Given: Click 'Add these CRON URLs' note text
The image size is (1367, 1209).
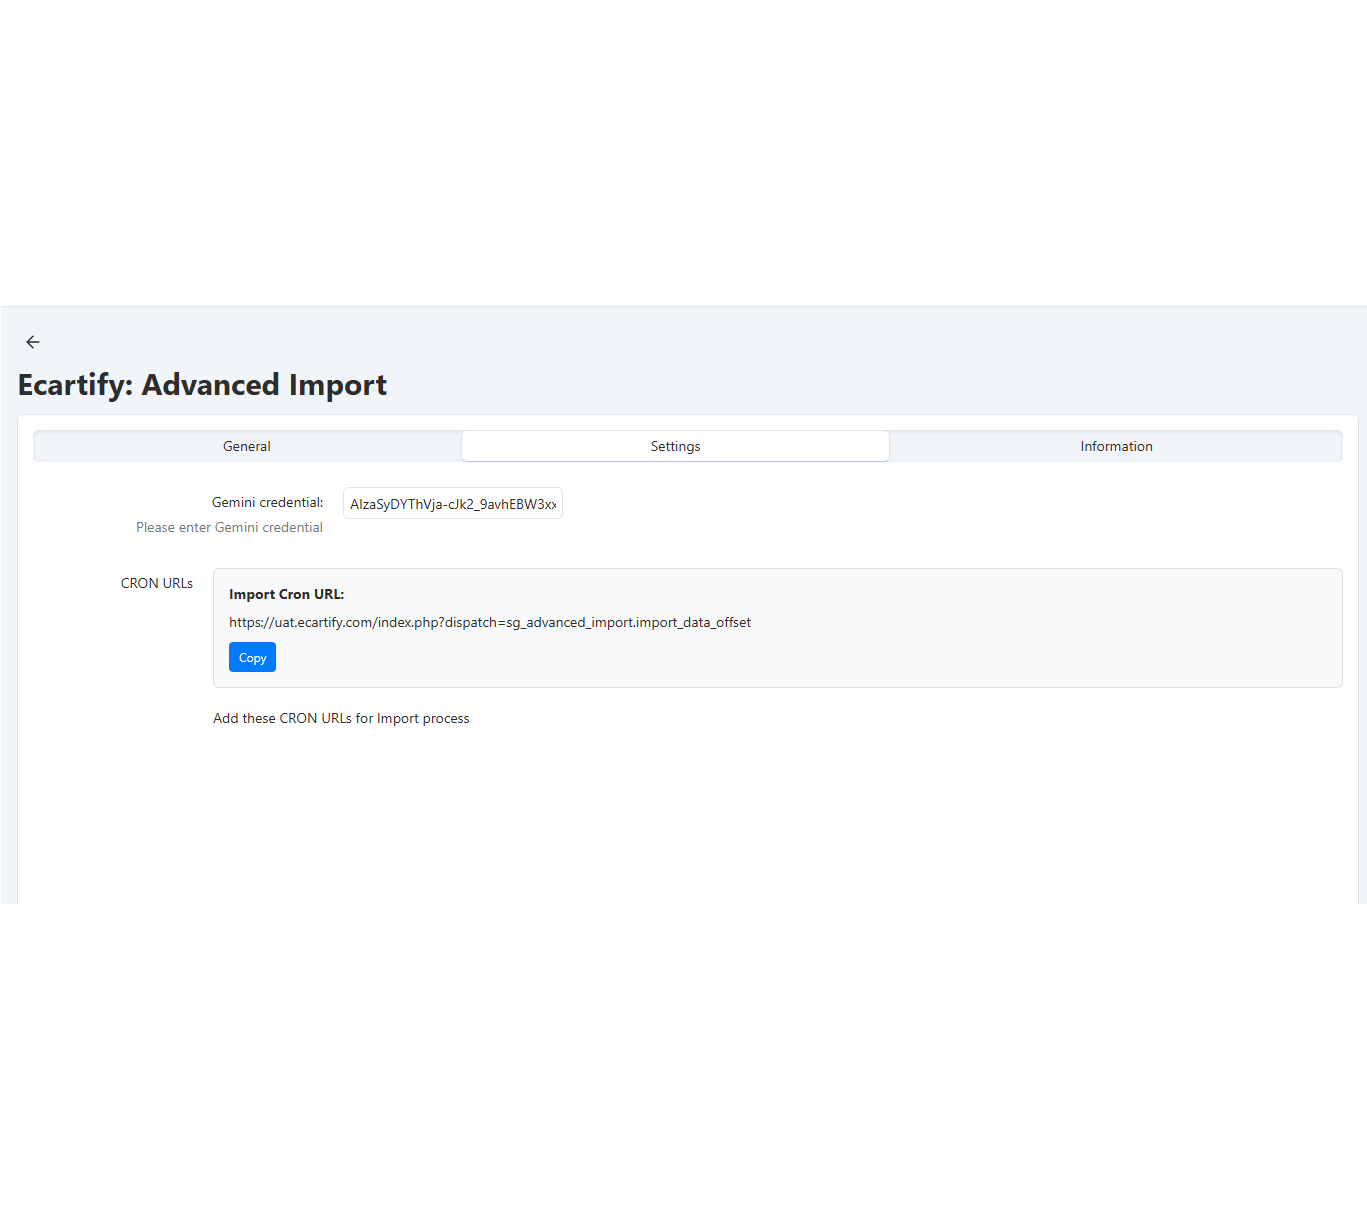Looking at the screenshot, I should 341,718.
